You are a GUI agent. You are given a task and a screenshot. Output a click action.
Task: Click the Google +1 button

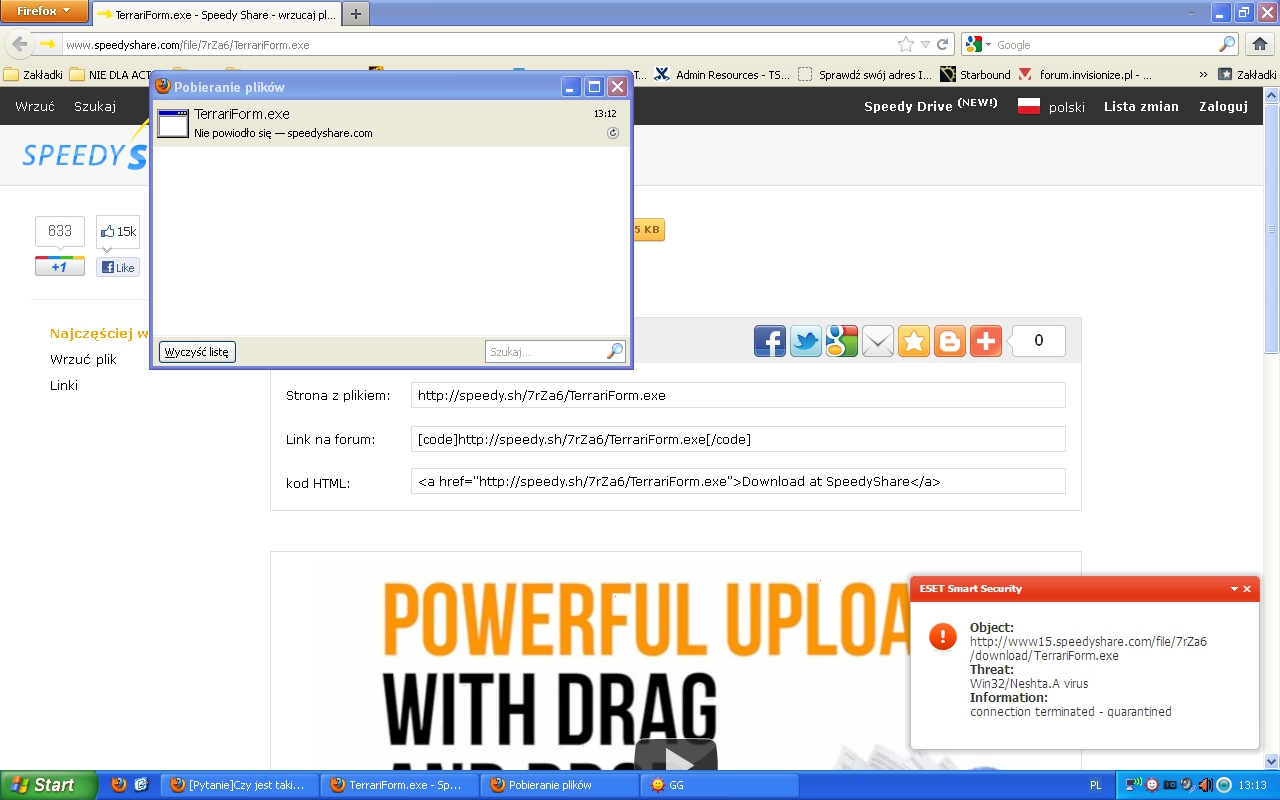tap(60, 267)
